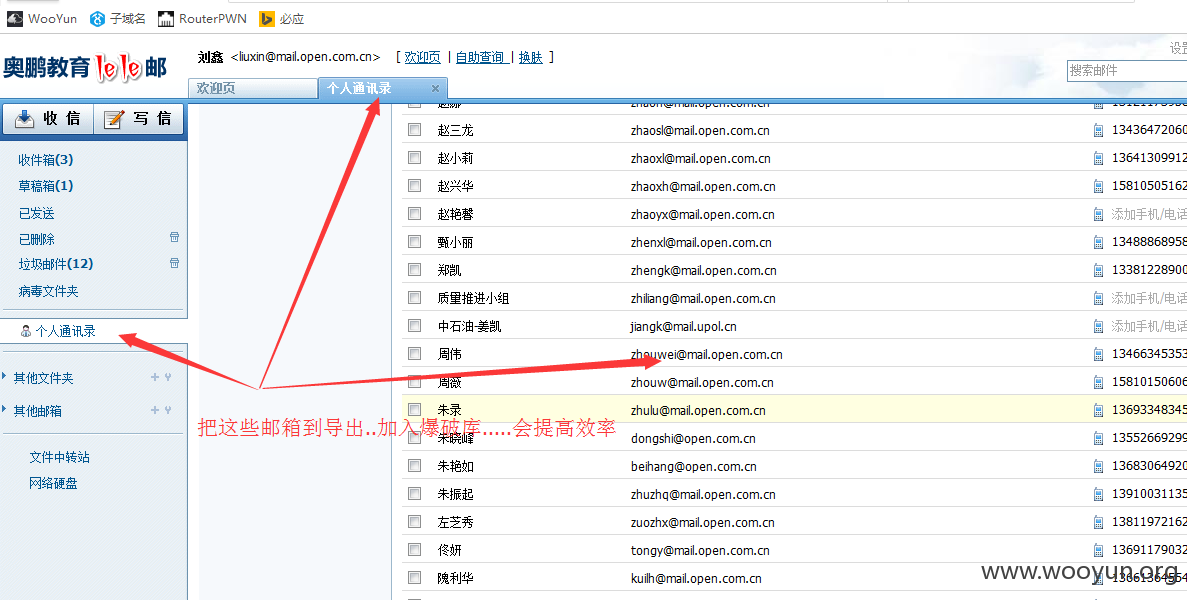Open the 收件箱(3) inbox folder
Viewport: 1187px width, 600px height.
click(x=46, y=160)
